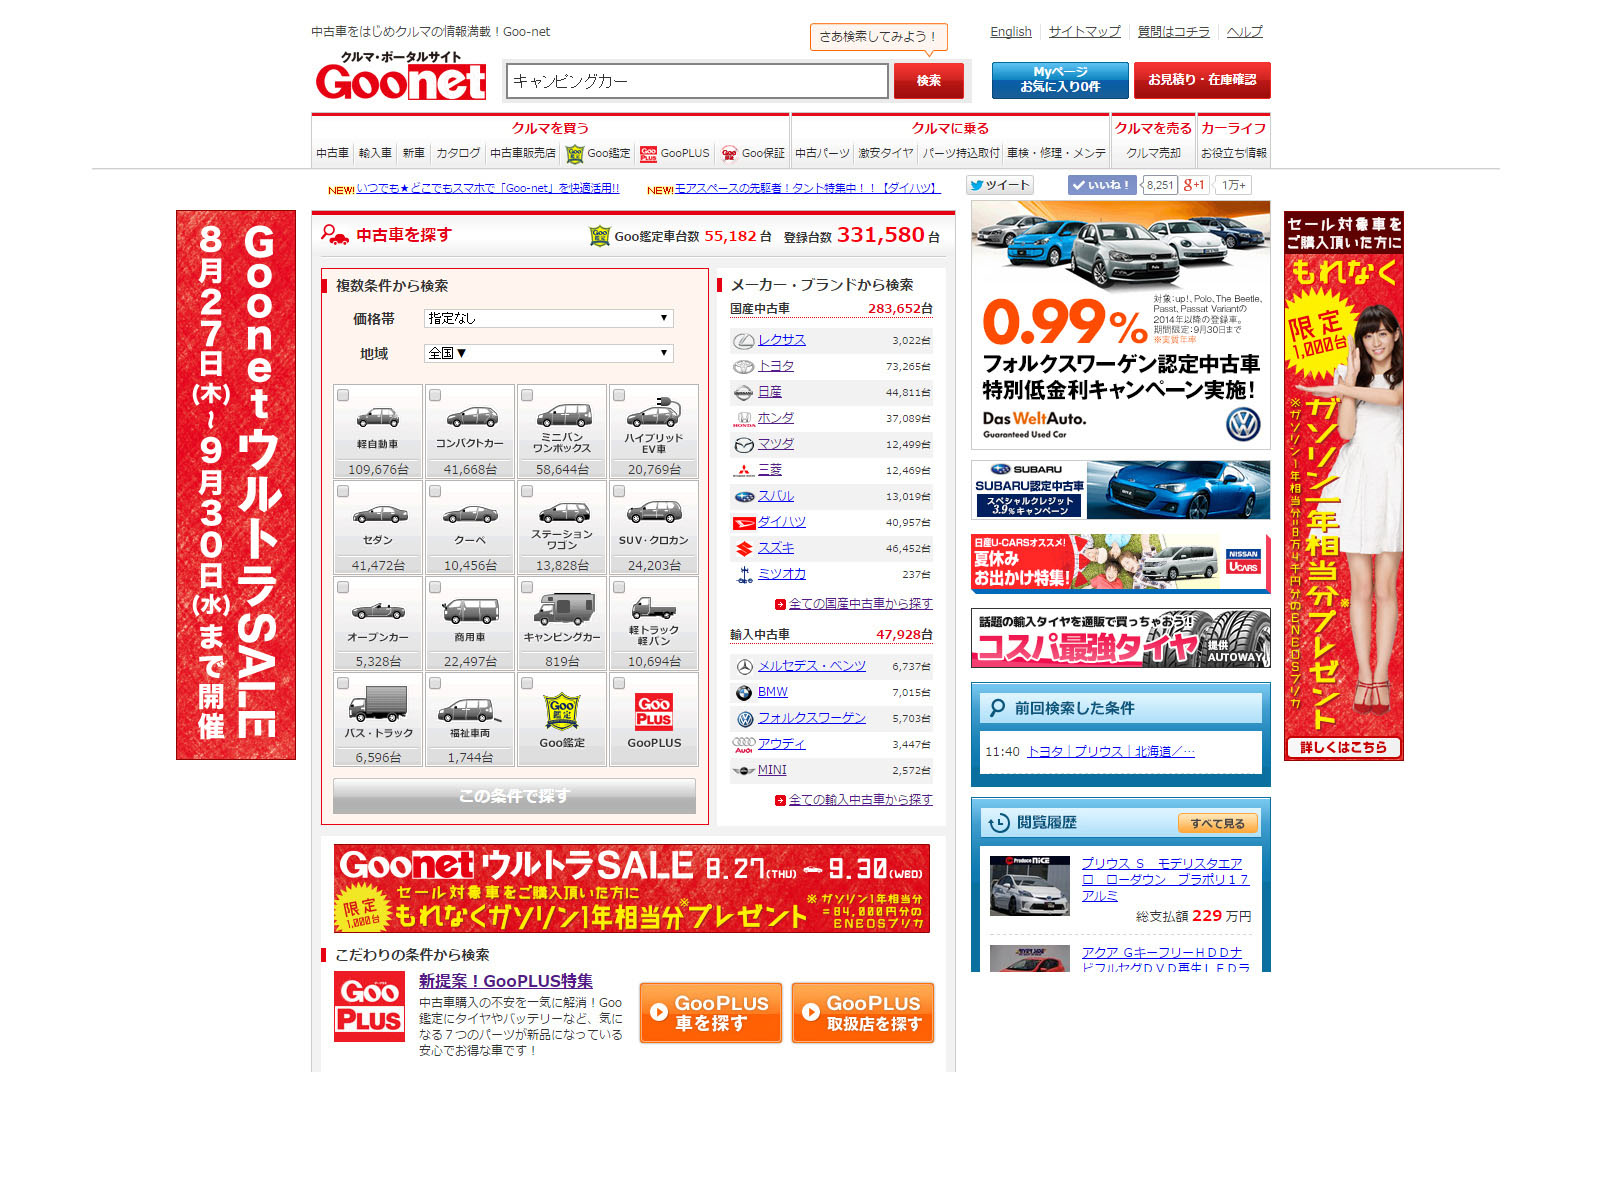This screenshot has height=1200, width=1600.
Task: Click the Audi logo icon
Action: (744, 745)
